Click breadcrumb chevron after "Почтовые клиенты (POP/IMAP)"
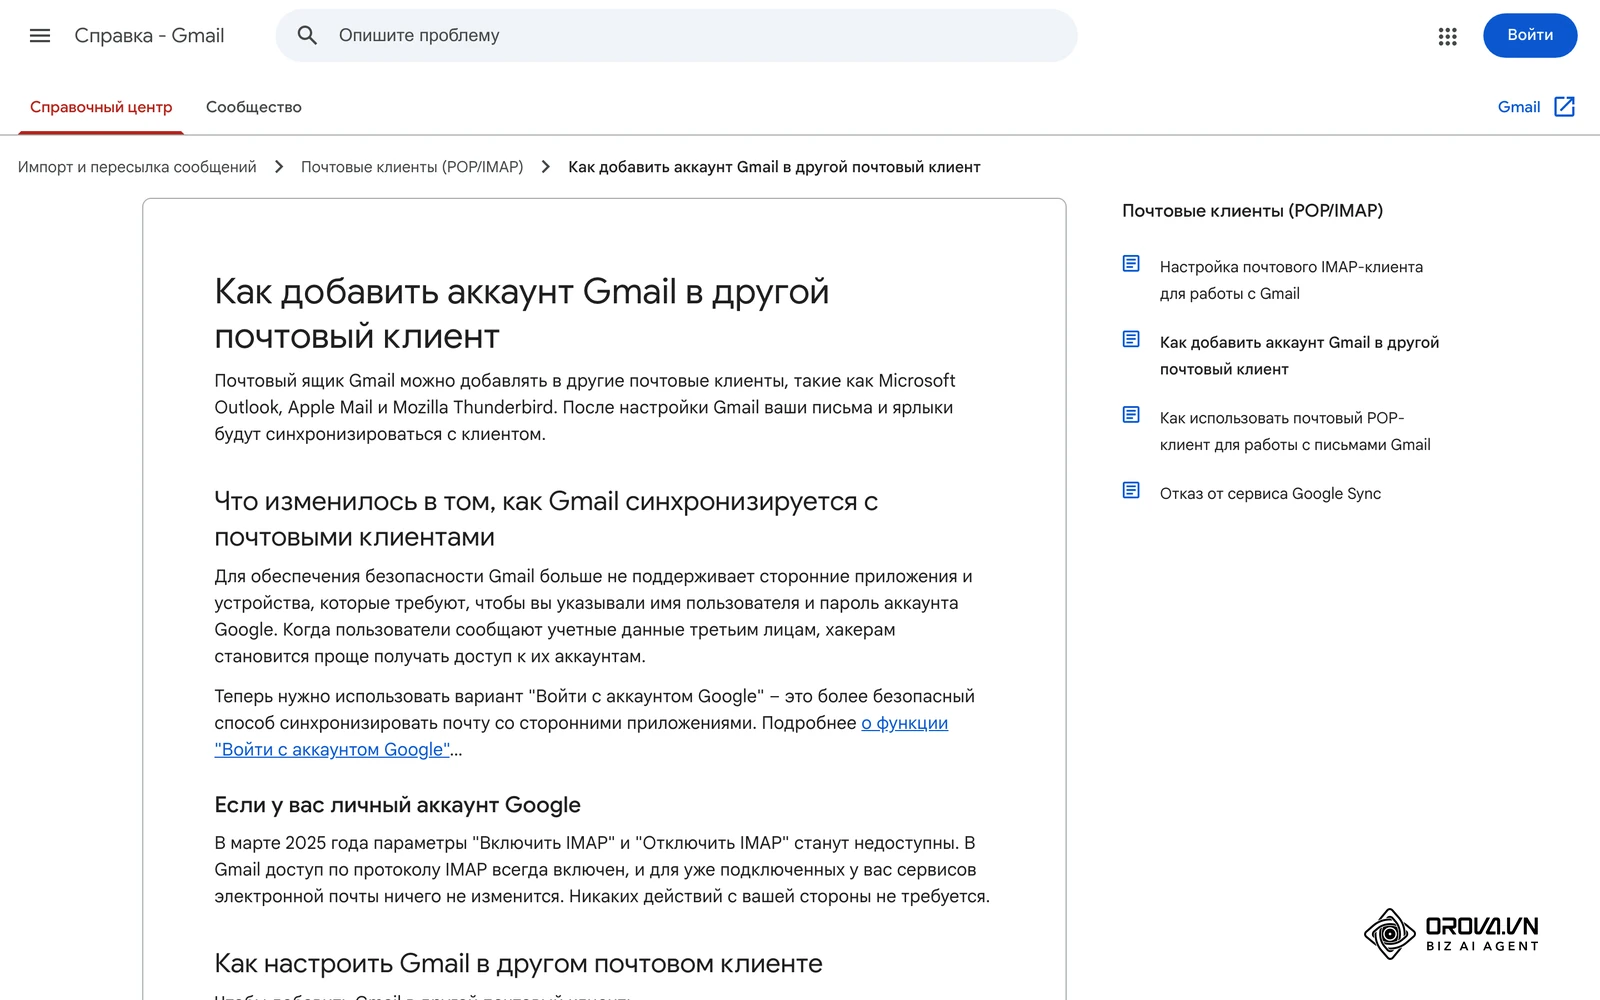The height and width of the screenshot is (1000, 1600). pyautogui.click(x=546, y=167)
